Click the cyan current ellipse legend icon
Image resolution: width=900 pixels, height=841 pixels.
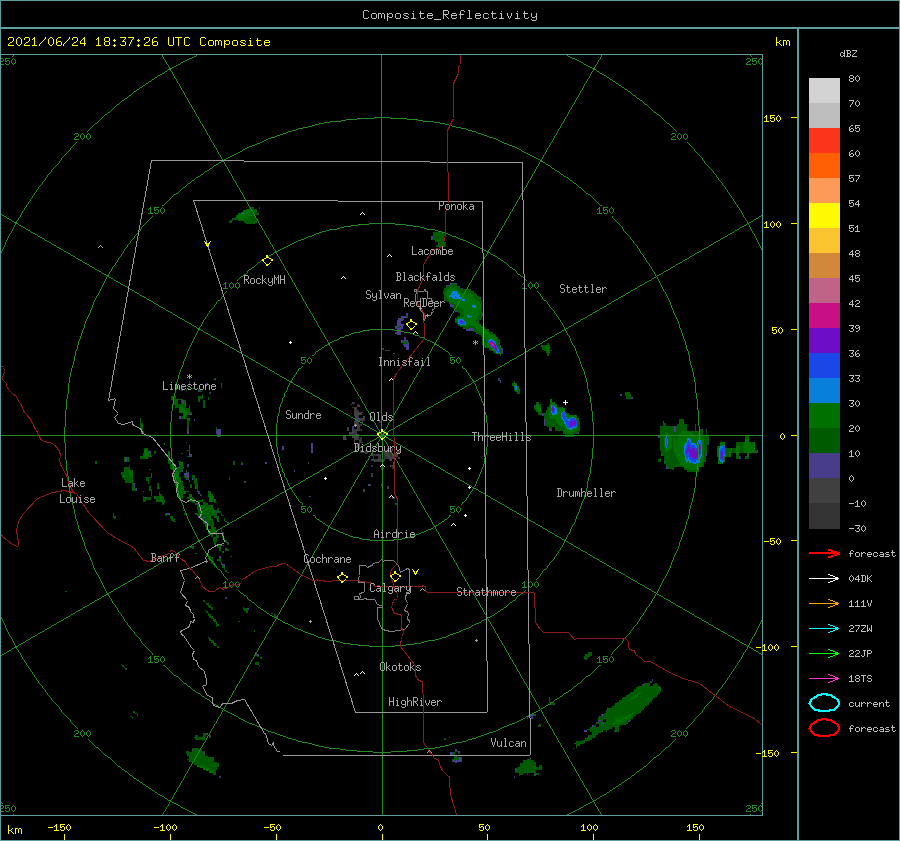coord(824,703)
